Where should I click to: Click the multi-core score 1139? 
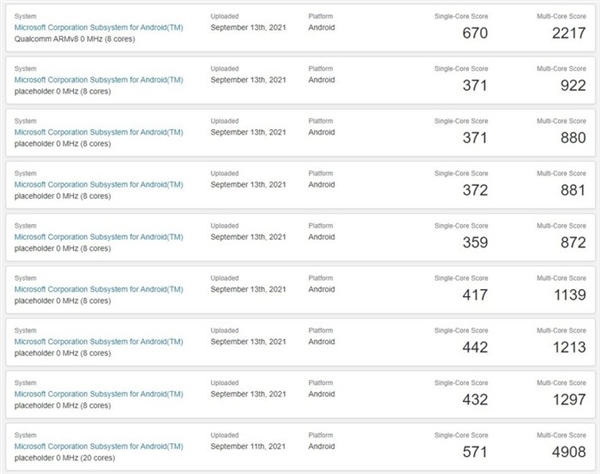[565, 295]
